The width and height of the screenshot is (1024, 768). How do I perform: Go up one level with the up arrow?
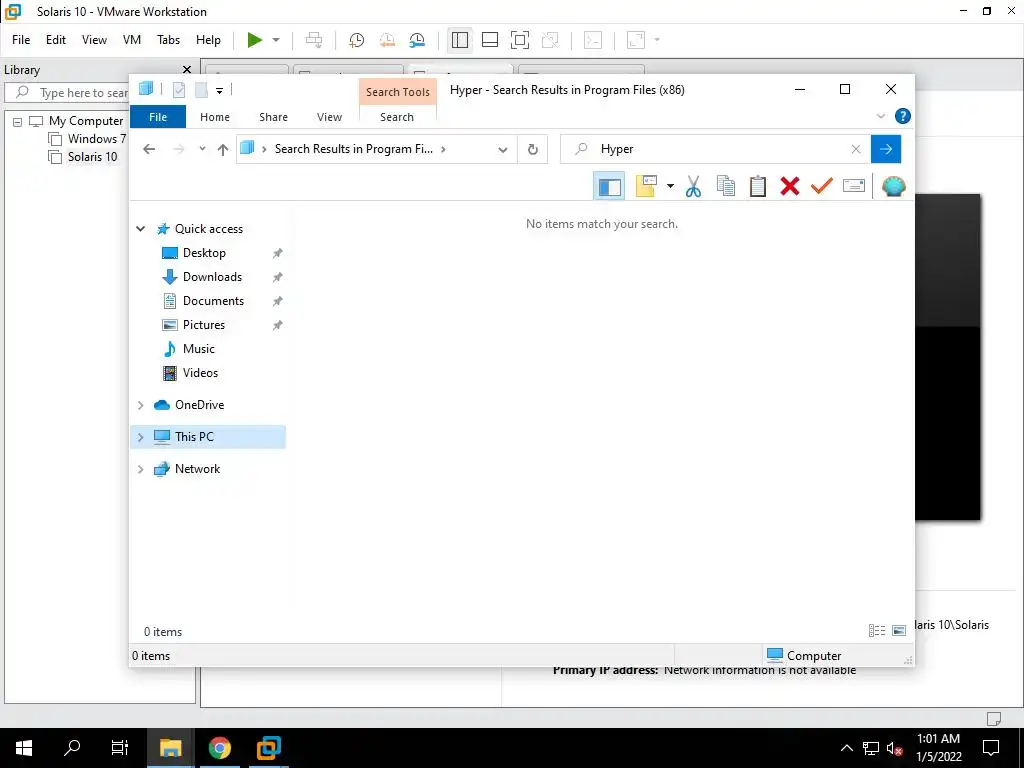(223, 150)
